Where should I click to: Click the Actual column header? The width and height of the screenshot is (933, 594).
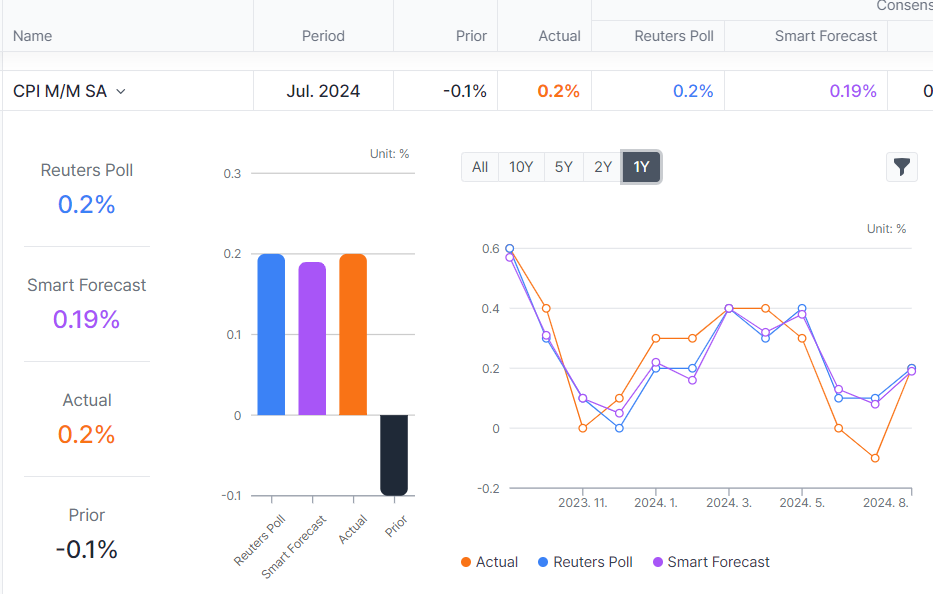point(559,36)
